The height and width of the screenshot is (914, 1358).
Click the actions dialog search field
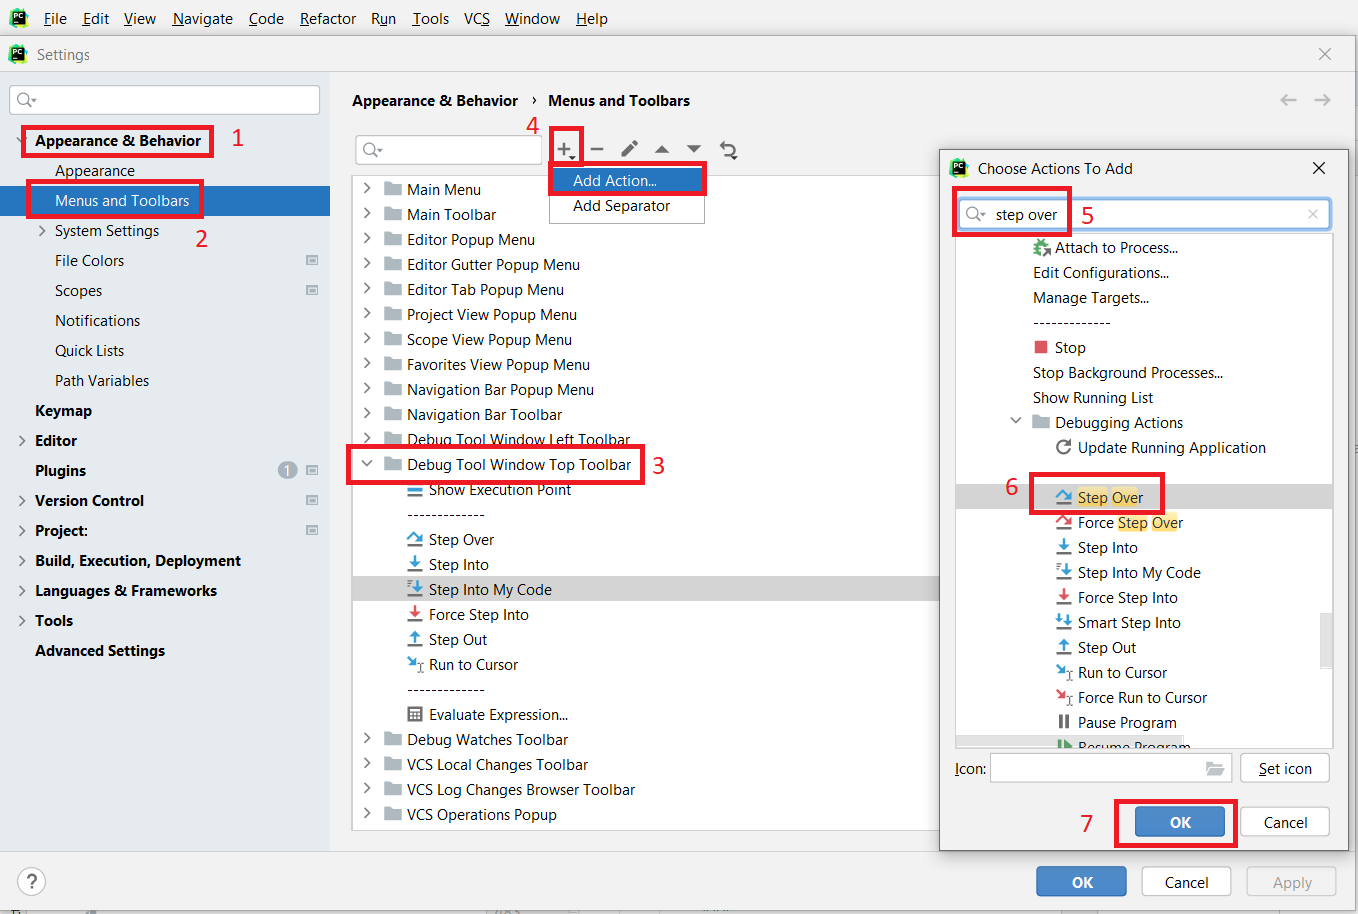pos(1144,214)
